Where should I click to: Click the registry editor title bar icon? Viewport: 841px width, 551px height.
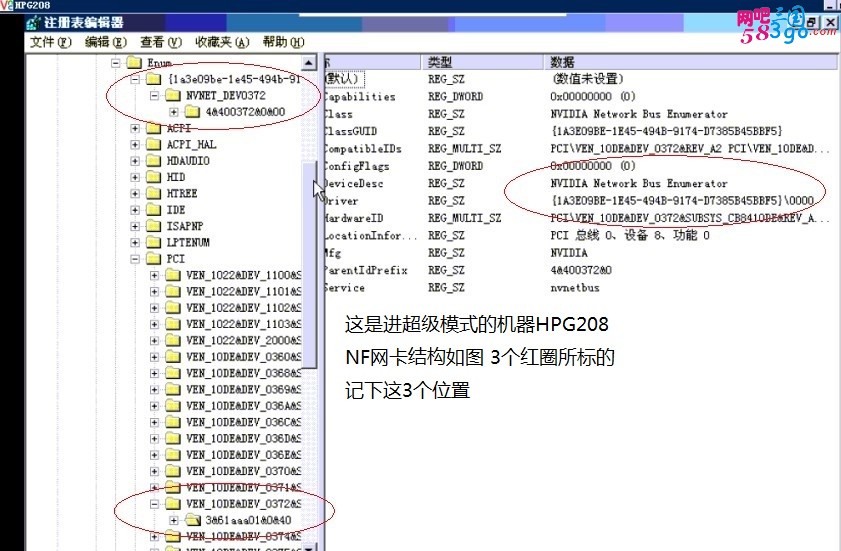[33, 23]
